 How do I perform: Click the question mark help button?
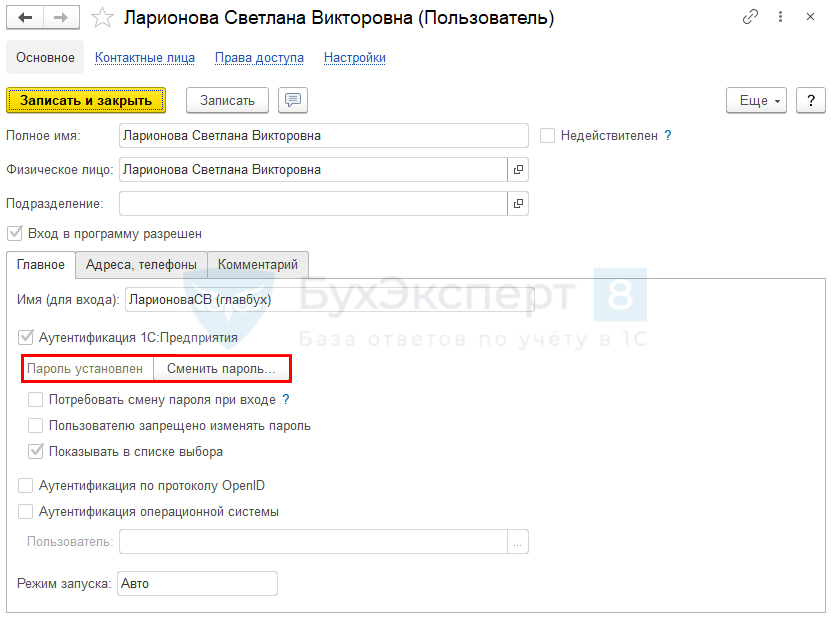(x=811, y=100)
